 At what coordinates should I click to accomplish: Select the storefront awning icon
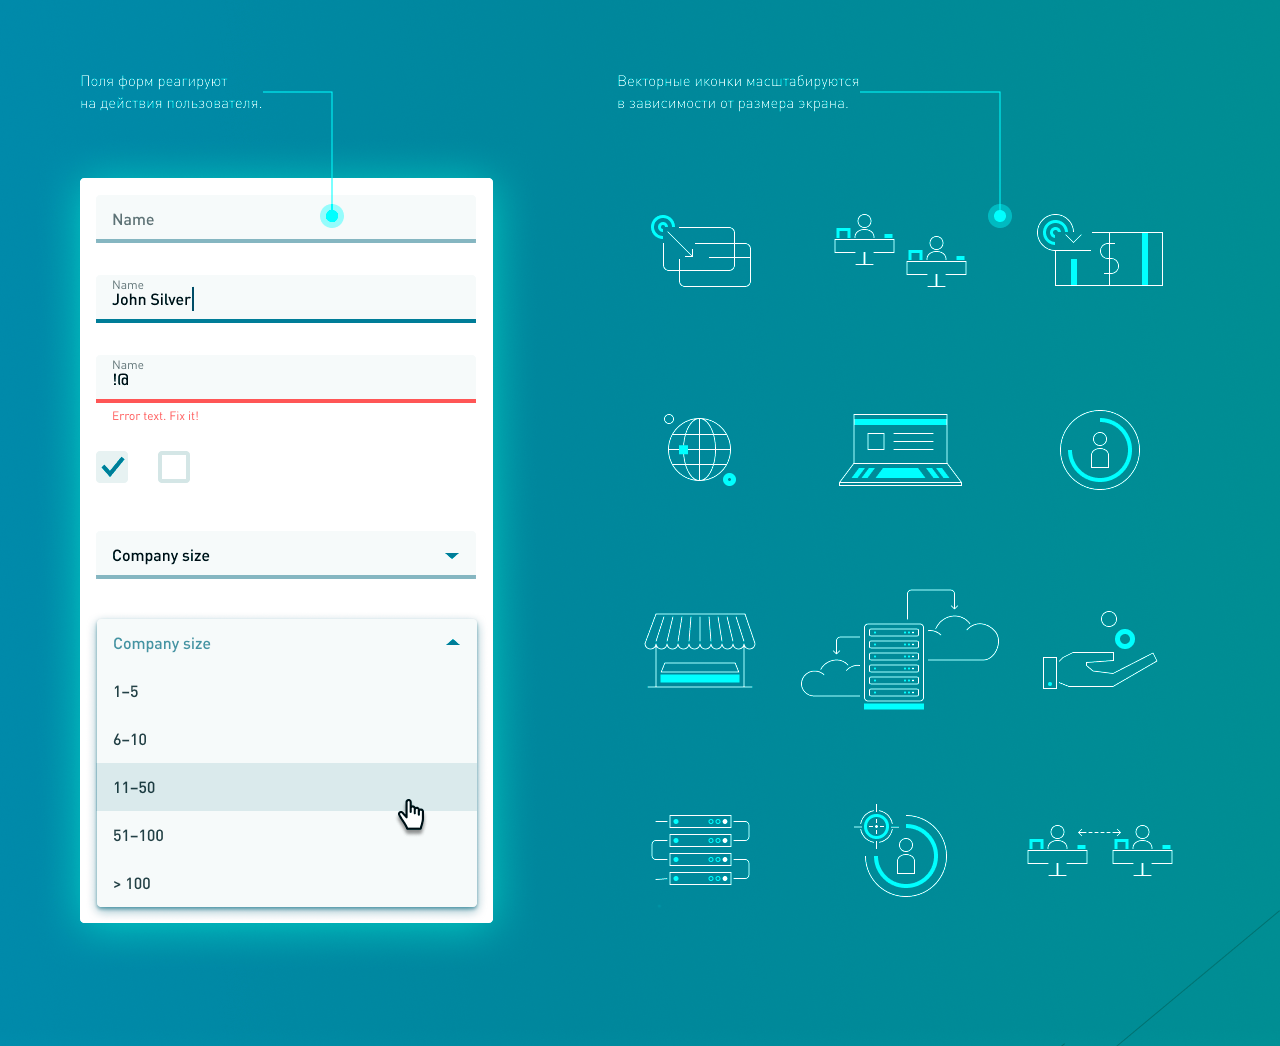point(700,650)
